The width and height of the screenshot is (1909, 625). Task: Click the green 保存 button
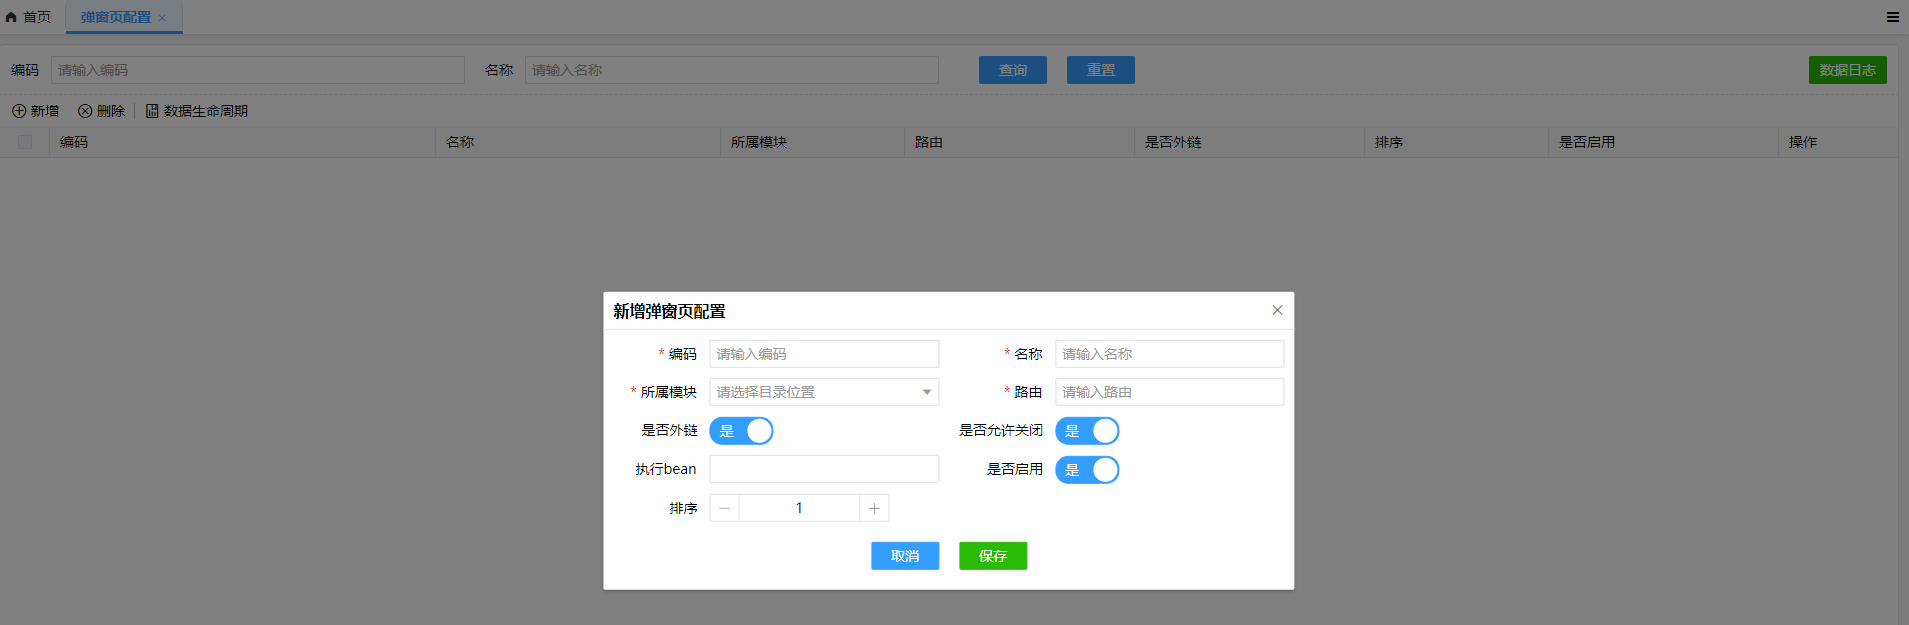pos(993,556)
